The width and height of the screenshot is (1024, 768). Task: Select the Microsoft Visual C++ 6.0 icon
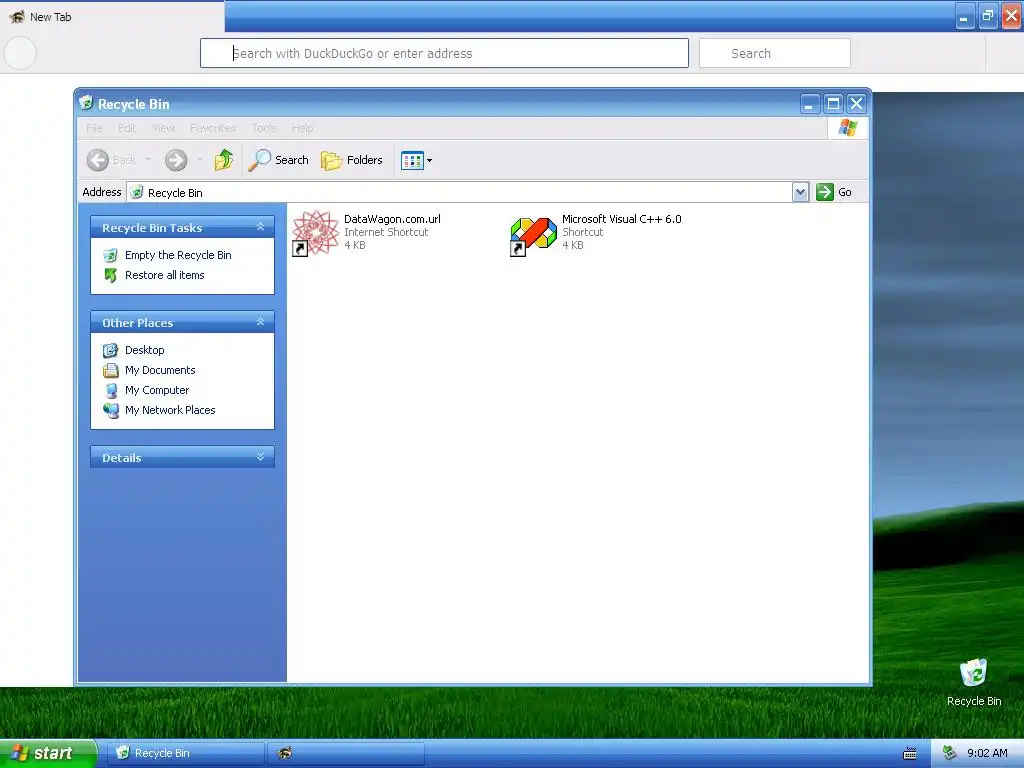[533, 234]
